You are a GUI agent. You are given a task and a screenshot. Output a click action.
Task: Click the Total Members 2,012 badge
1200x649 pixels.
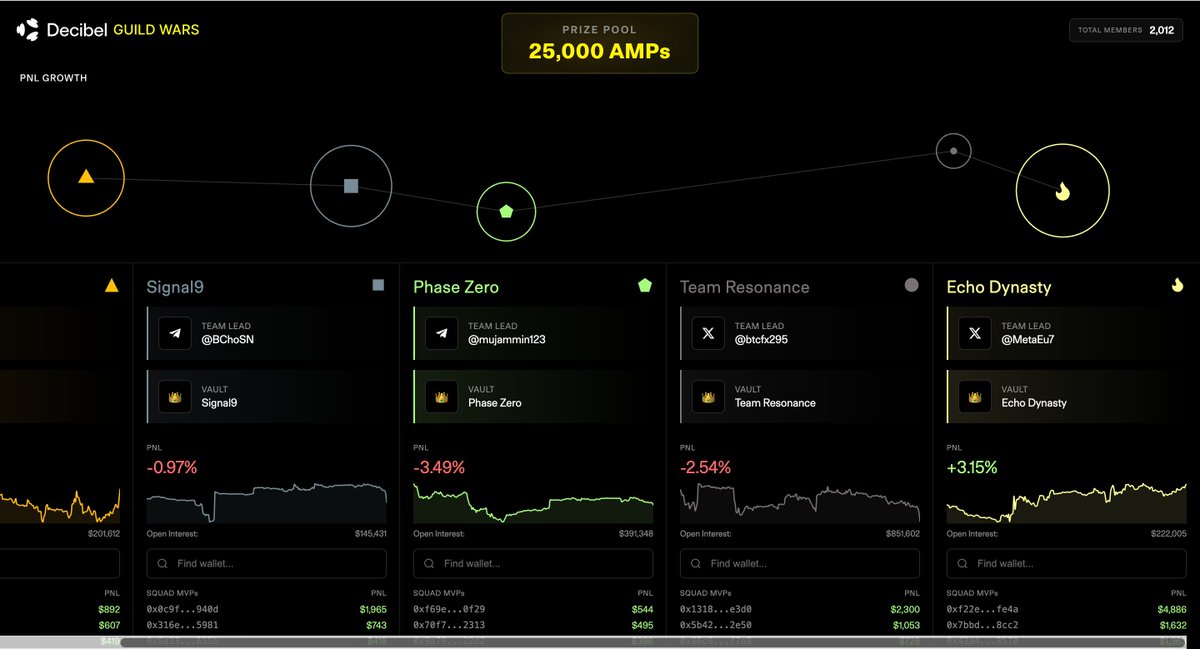(1125, 31)
